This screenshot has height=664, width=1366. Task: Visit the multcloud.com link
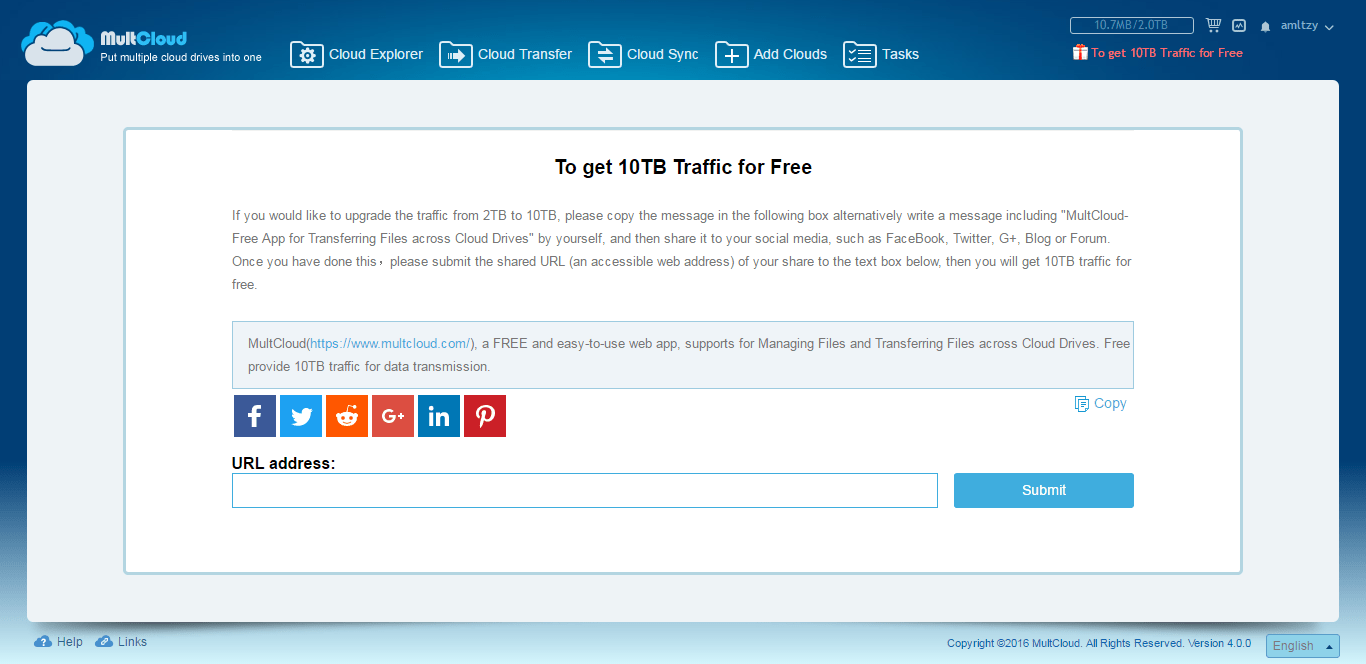click(388, 343)
